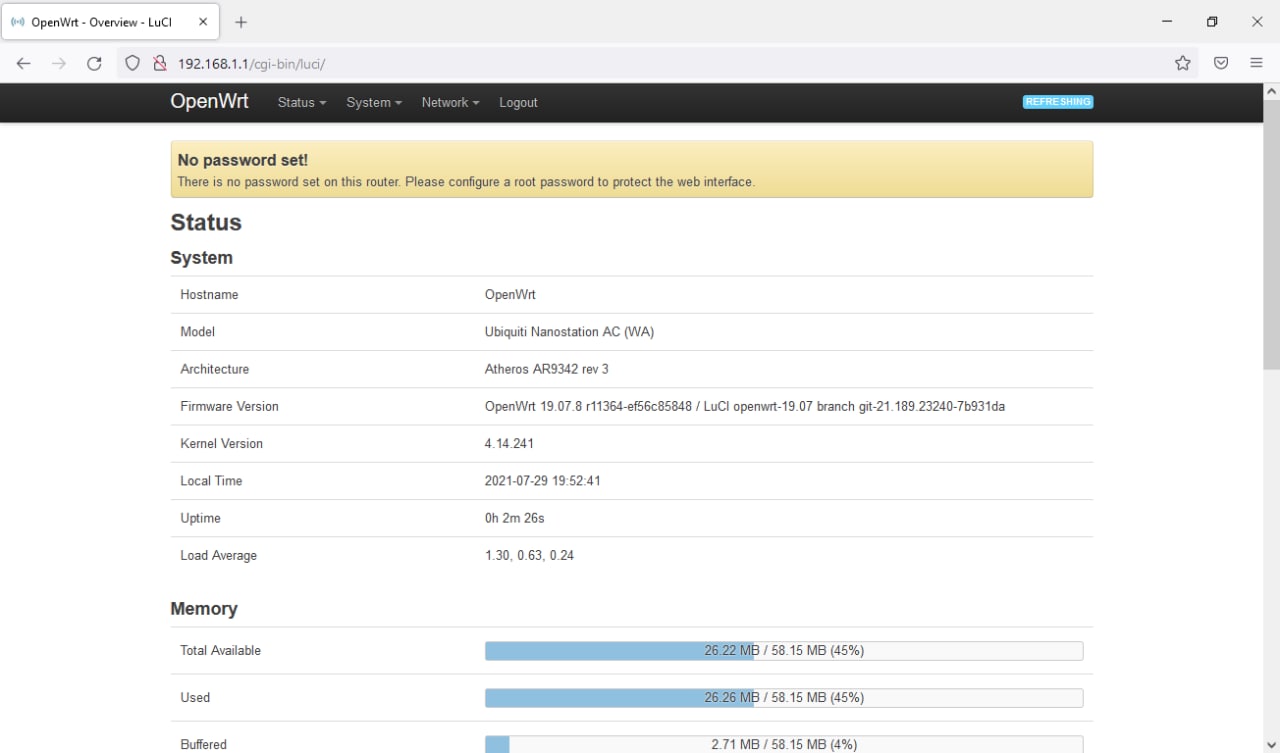This screenshot has height=753, width=1280.
Task: Click the 'Architecture' row label
Action: 214,369
